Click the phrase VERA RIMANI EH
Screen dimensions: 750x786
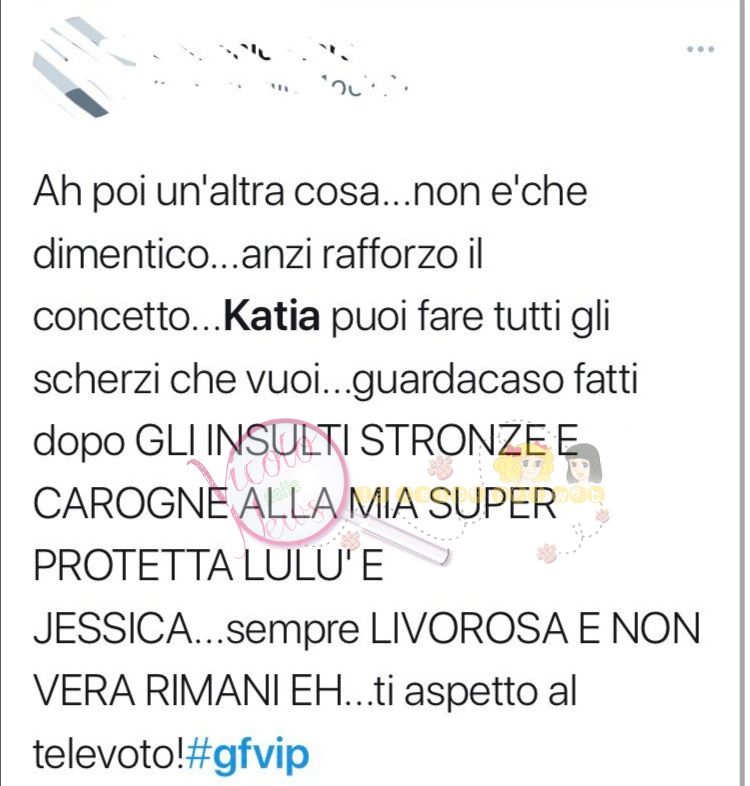click(189, 692)
